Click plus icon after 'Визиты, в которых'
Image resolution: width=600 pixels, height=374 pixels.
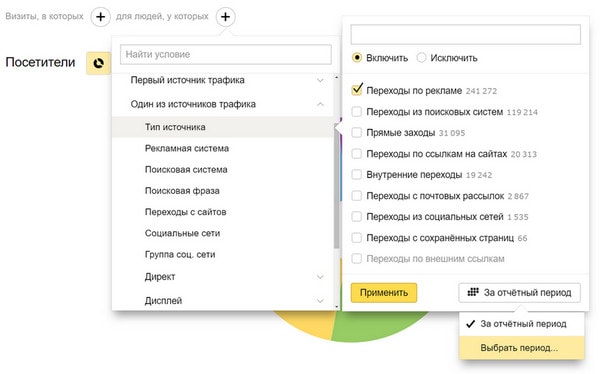tap(100, 17)
